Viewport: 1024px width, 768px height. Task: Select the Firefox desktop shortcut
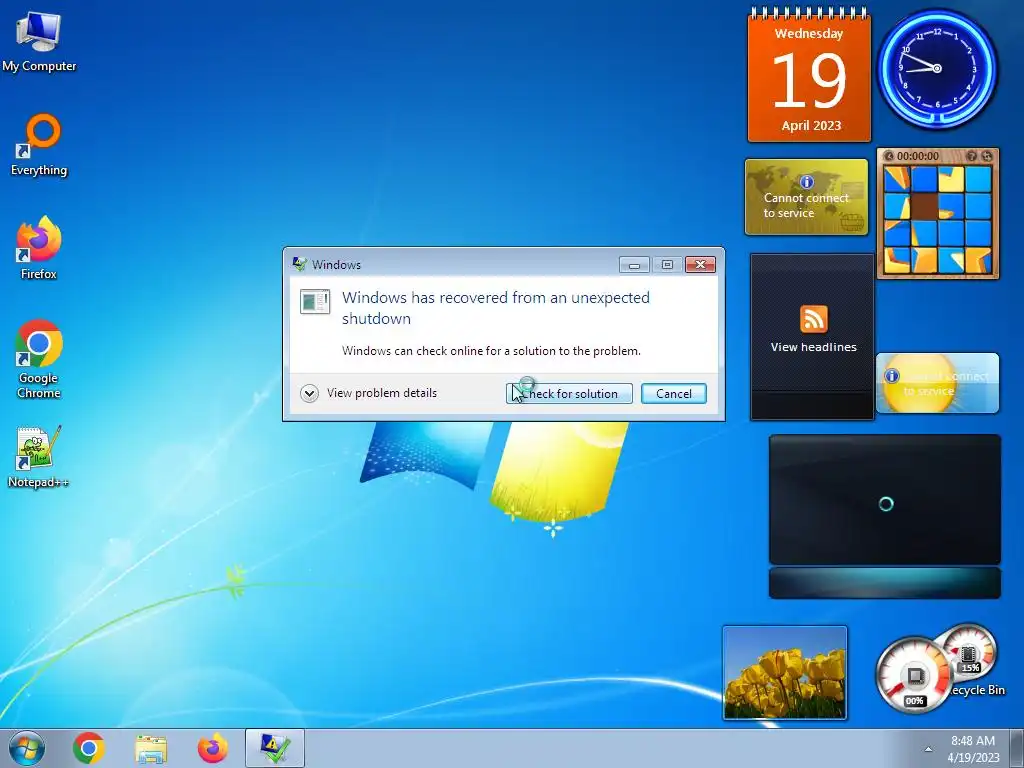point(39,248)
